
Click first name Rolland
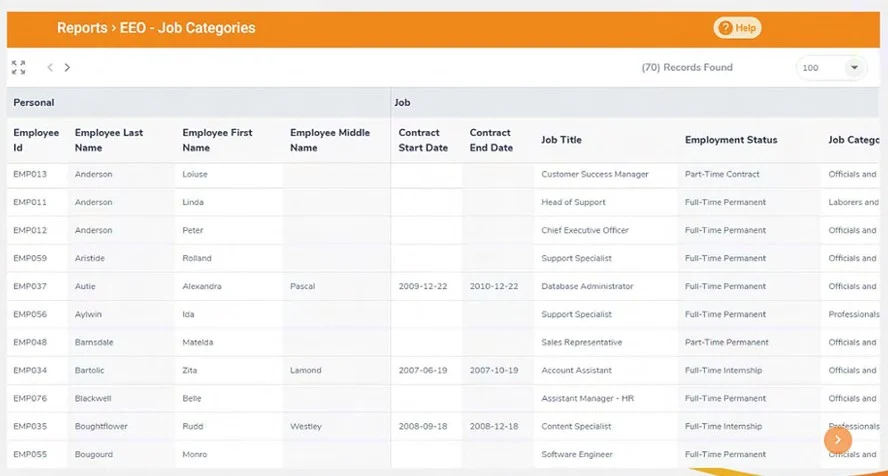(197, 258)
